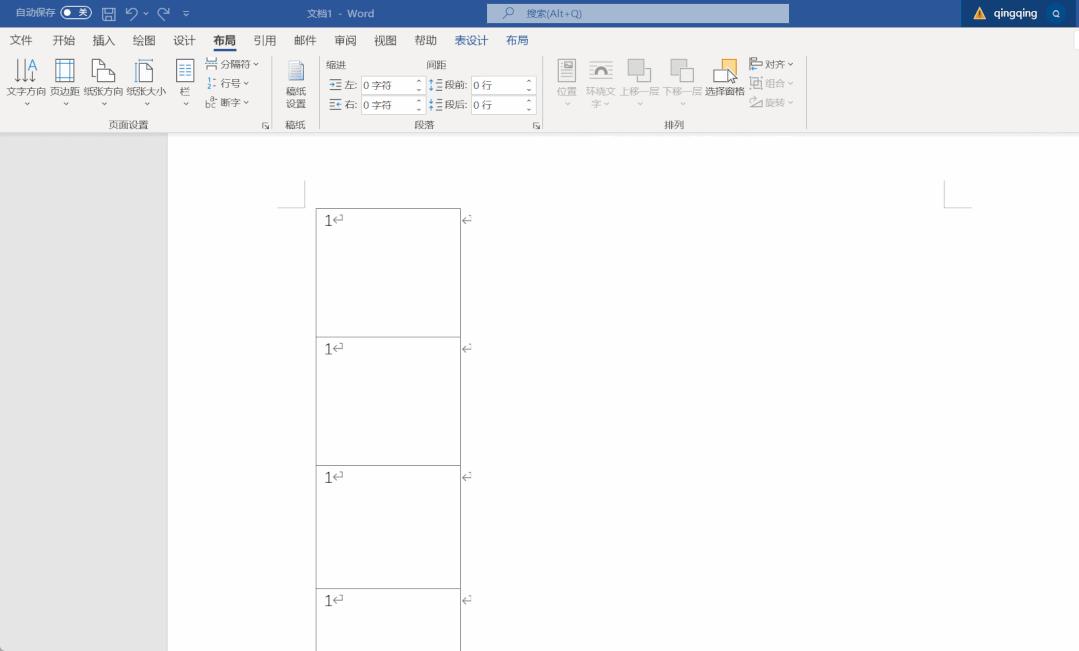
Task: Switch to the 插入 tab
Action: point(103,41)
